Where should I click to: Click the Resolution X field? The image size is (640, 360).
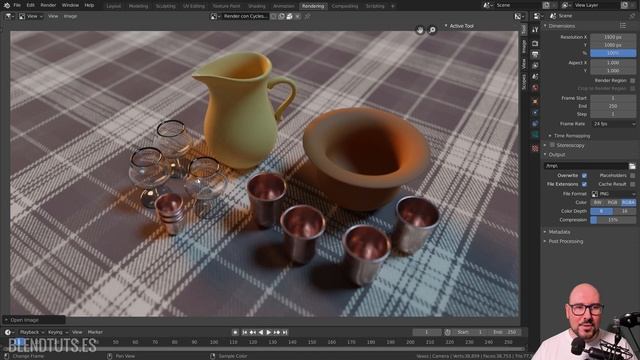click(613, 37)
